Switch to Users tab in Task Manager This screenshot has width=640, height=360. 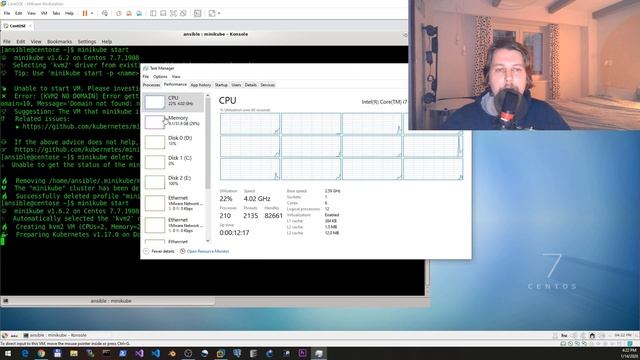236,85
